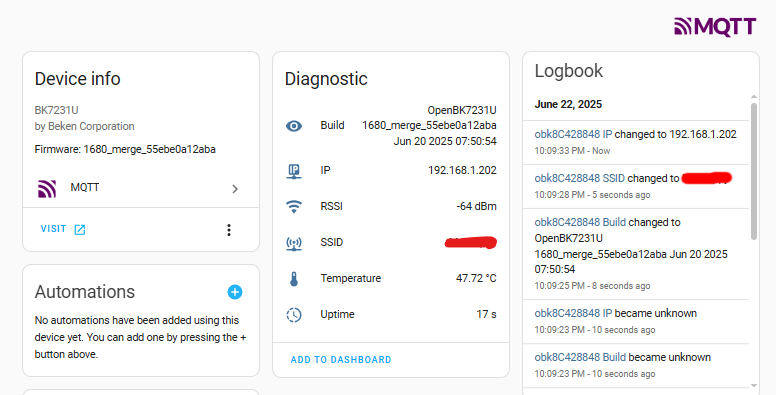776x395 pixels.
Task: Open obk8C428848 Build changed-to logbook link
Action: (580, 222)
